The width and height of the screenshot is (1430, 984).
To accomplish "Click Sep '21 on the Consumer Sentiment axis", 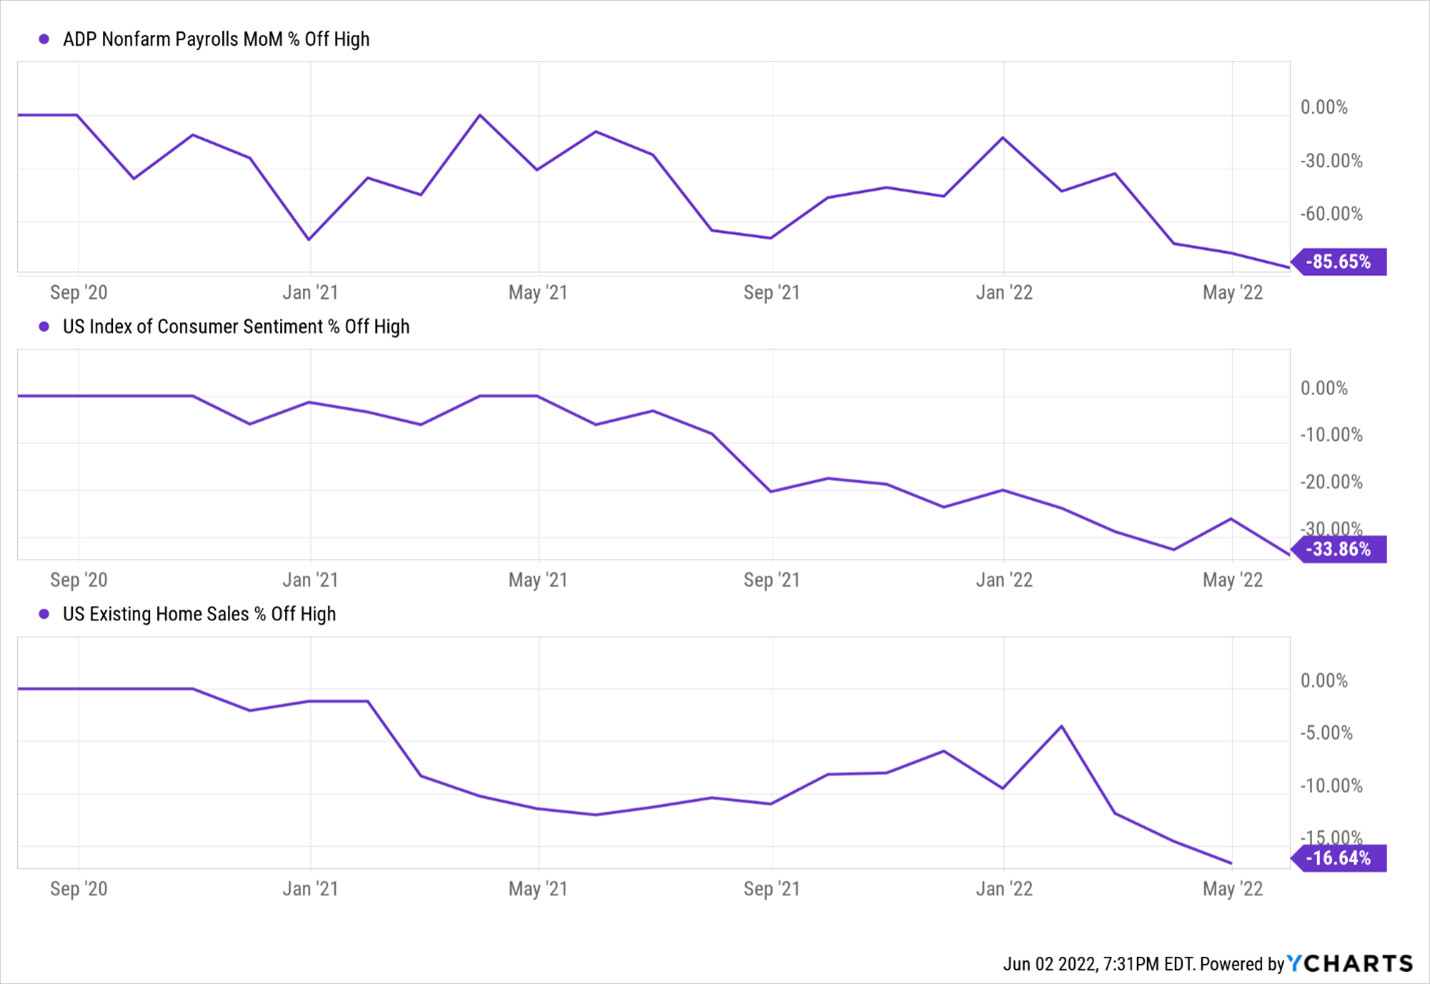I will (771, 580).
